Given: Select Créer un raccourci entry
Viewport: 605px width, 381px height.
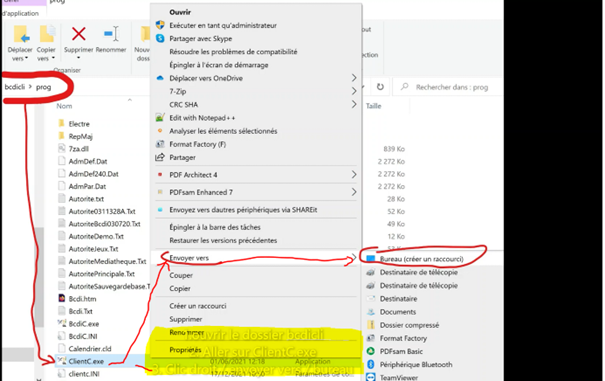Looking at the screenshot, I should (198, 306).
